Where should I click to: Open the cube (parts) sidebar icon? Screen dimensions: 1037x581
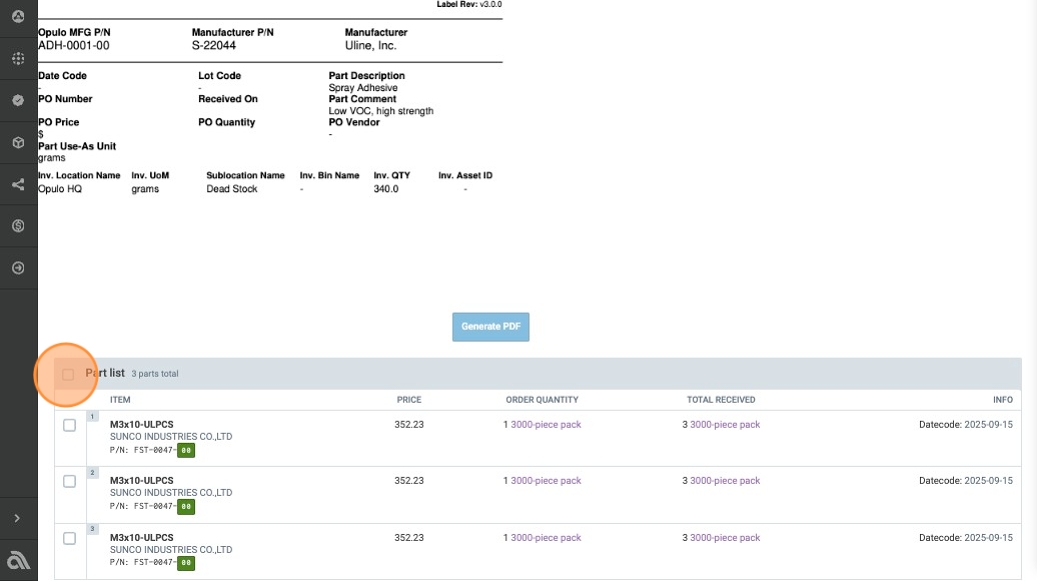click(18, 142)
